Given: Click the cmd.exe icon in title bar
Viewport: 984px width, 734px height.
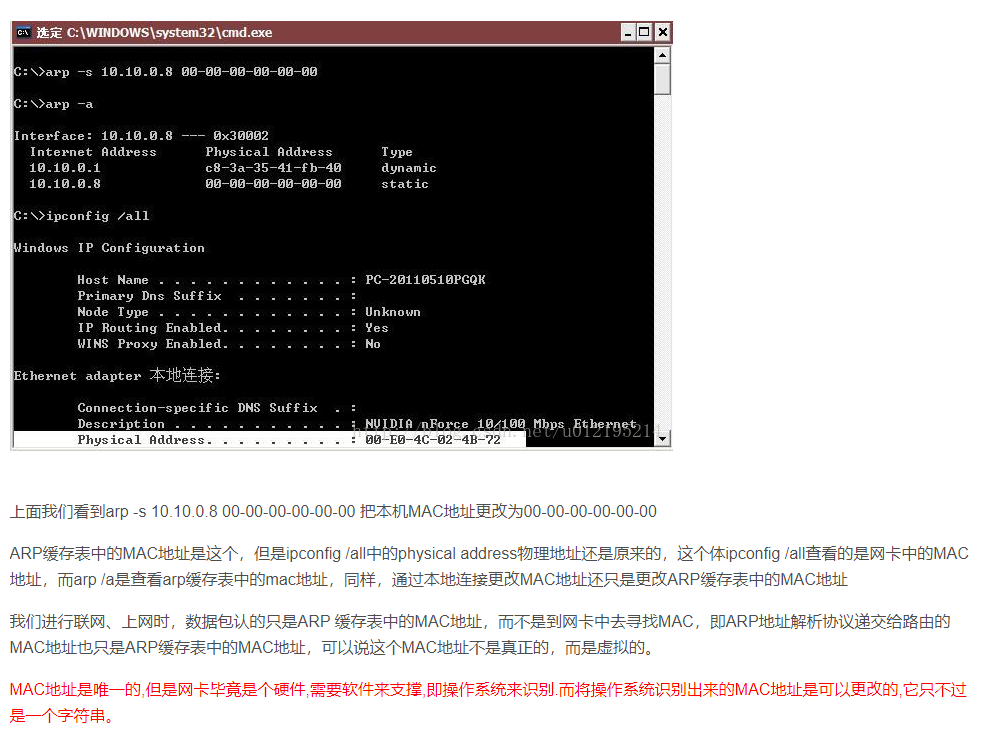Looking at the screenshot, I should (23, 32).
